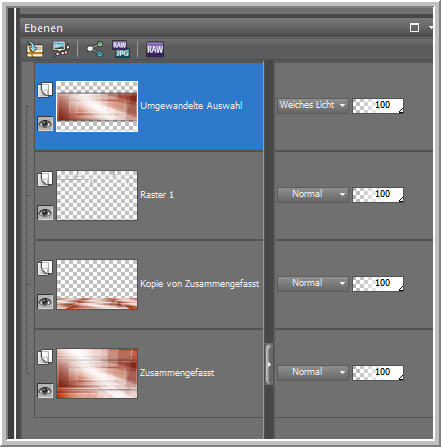Toggle the Zusammengefasst layer eye icon
This screenshot has height=447, width=441.
pos(45,391)
